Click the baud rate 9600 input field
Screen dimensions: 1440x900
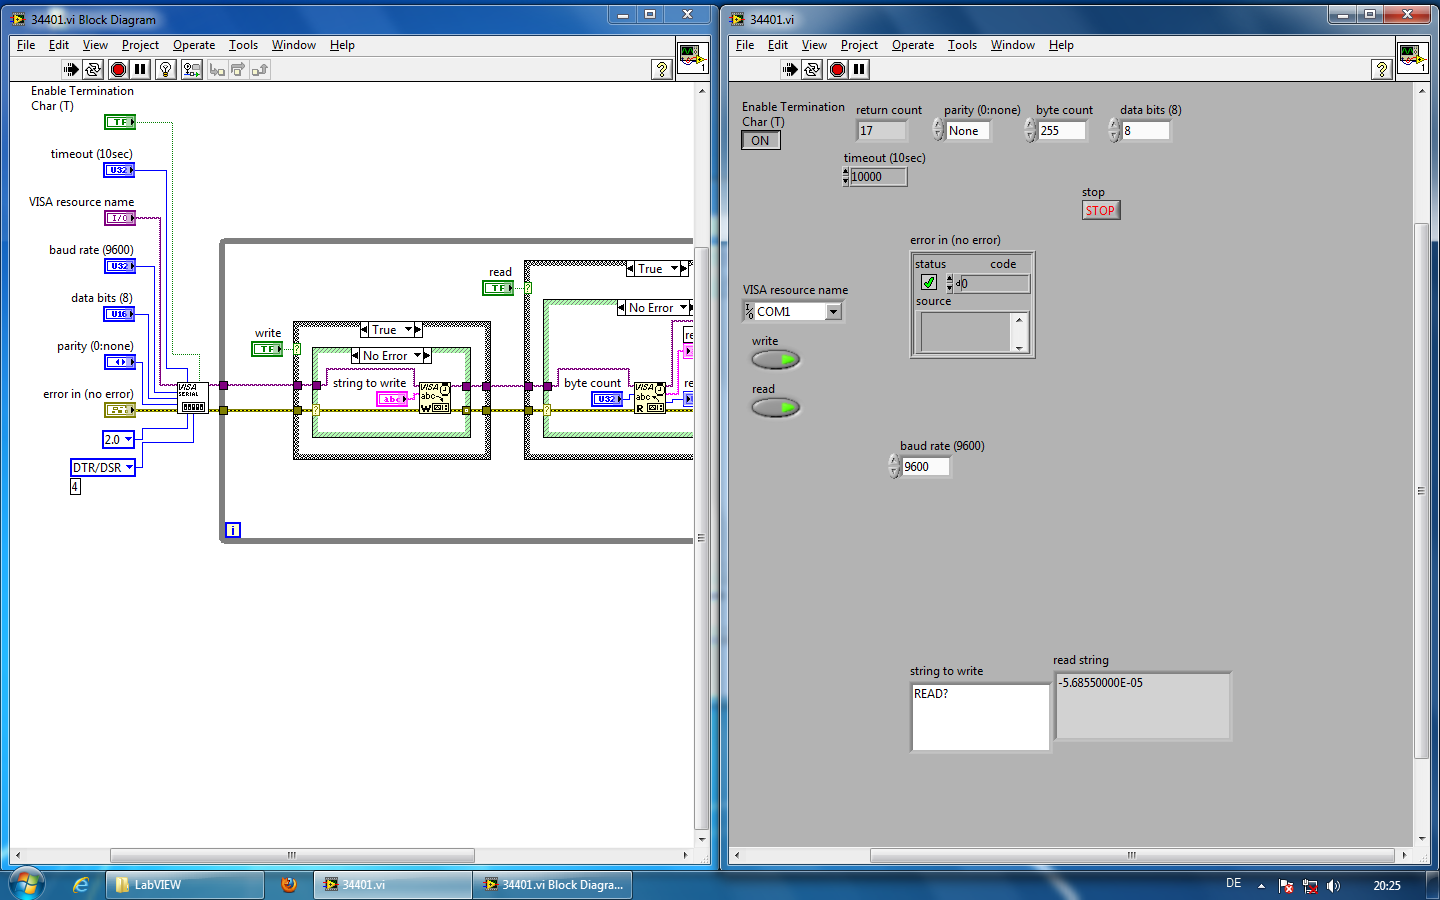coord(925,467)
